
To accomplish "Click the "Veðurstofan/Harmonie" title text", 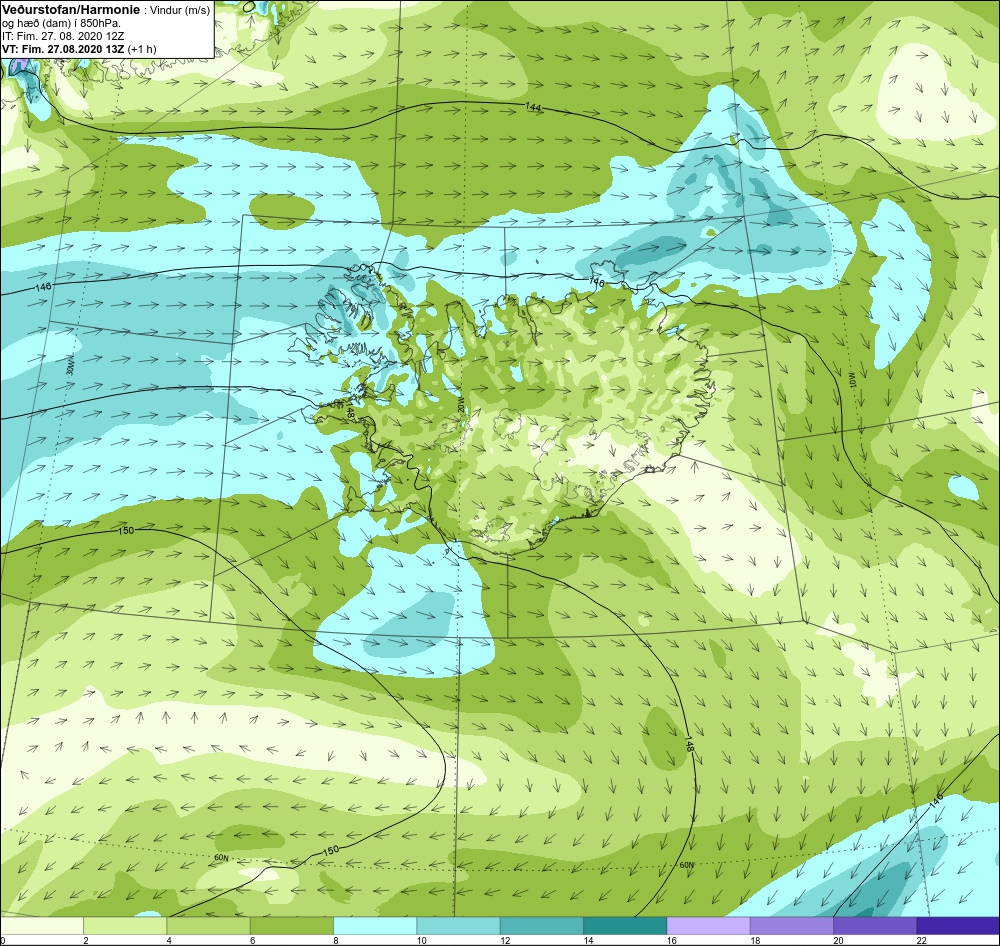I will point(70,10).
